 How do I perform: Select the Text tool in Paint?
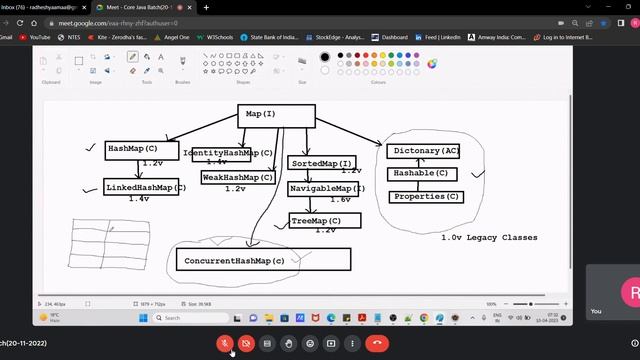point(161,57)
